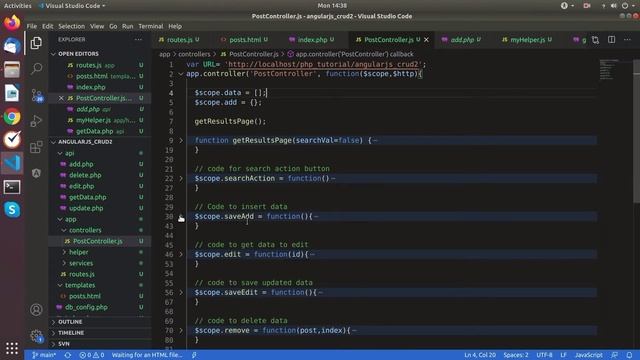
Task: Open errors and warnings count in status bar
Action: [x=92, y=355]
